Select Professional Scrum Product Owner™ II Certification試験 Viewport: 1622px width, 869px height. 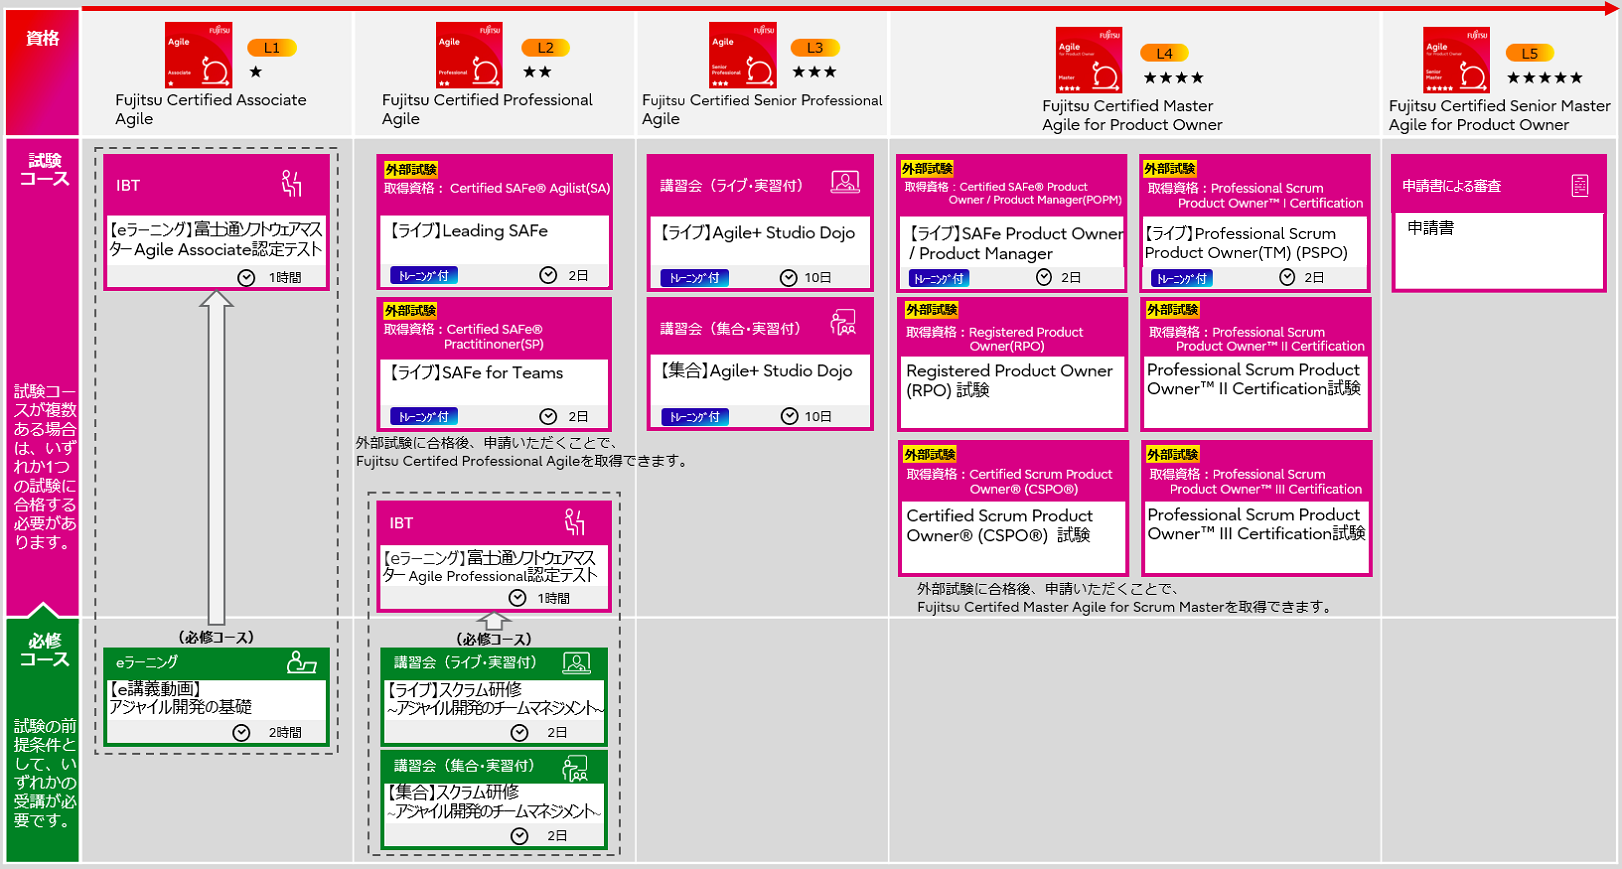pyautogui.click(x=1254, y=379)
